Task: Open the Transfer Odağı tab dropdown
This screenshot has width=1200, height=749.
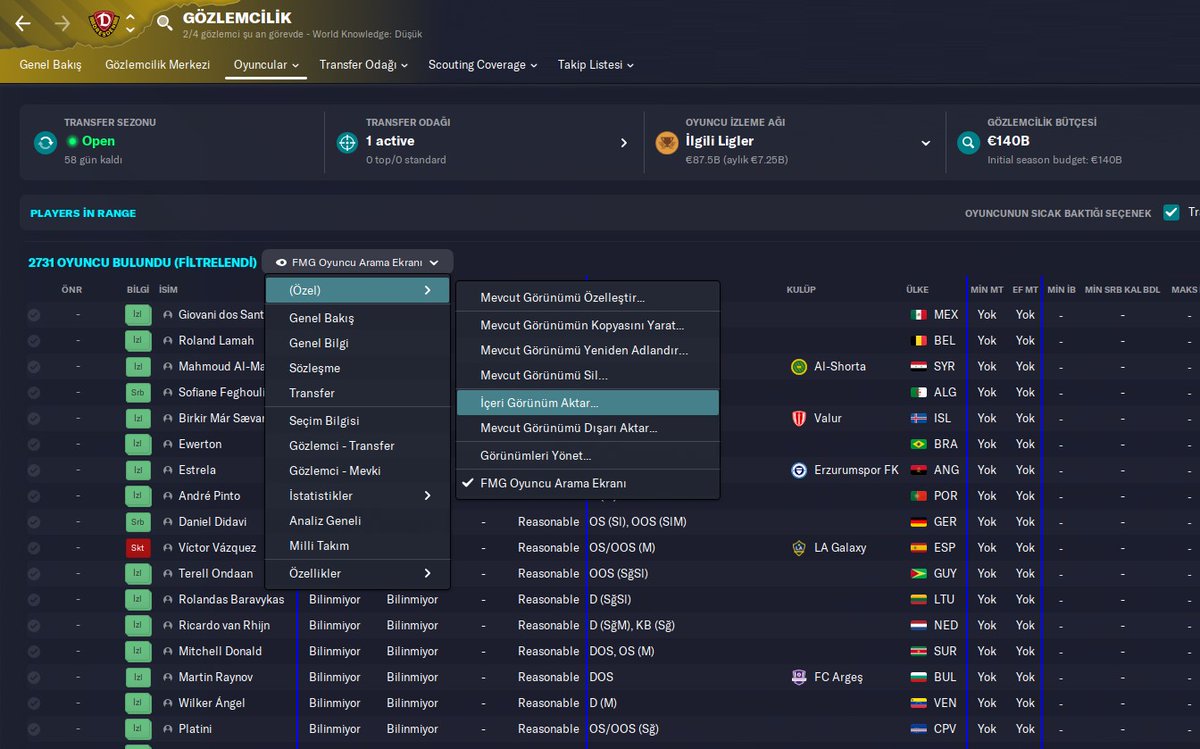Action: pos(363,65)
